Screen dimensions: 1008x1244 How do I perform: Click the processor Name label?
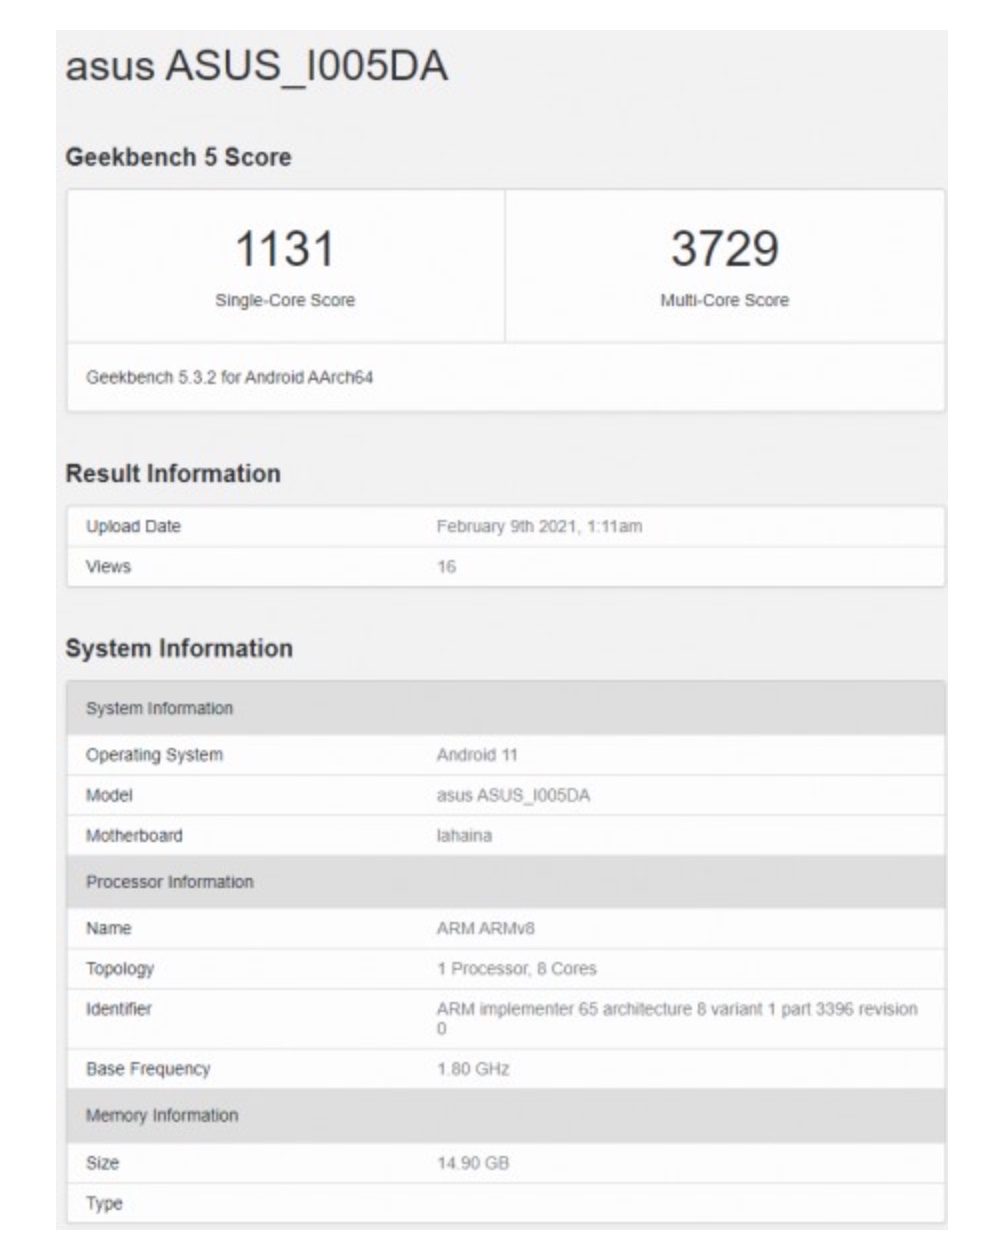(x=108, y=928)
